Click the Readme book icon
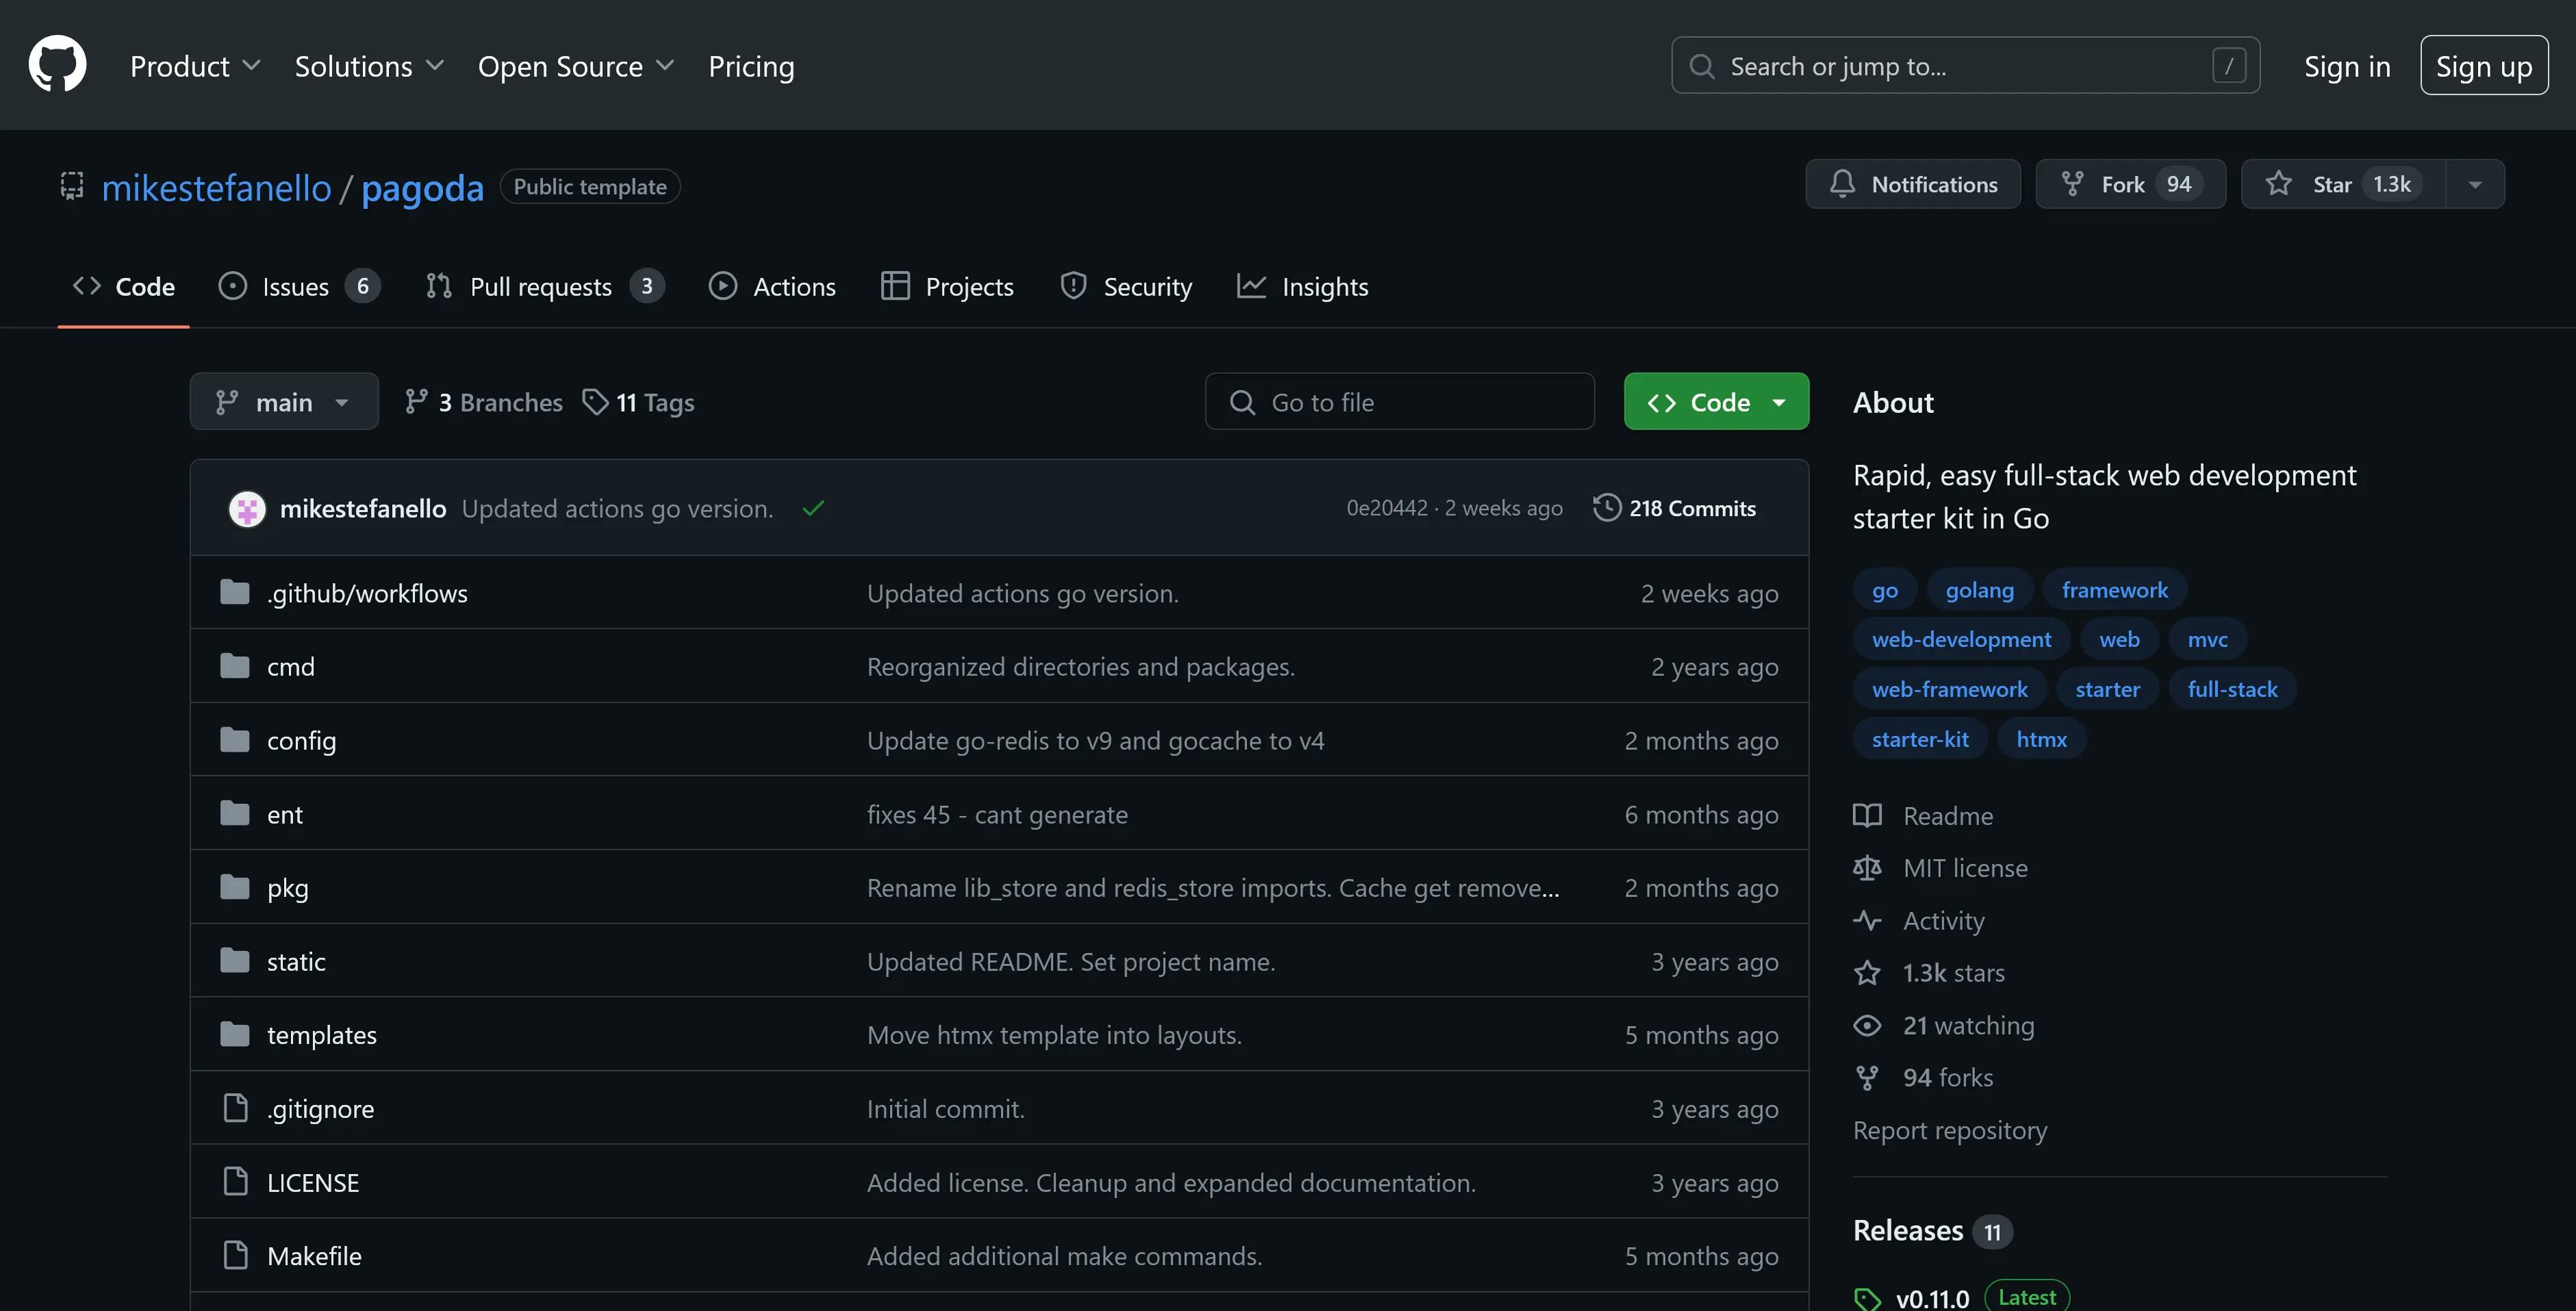Viewport: 2576px width, 1311px height. point(1866,816)
